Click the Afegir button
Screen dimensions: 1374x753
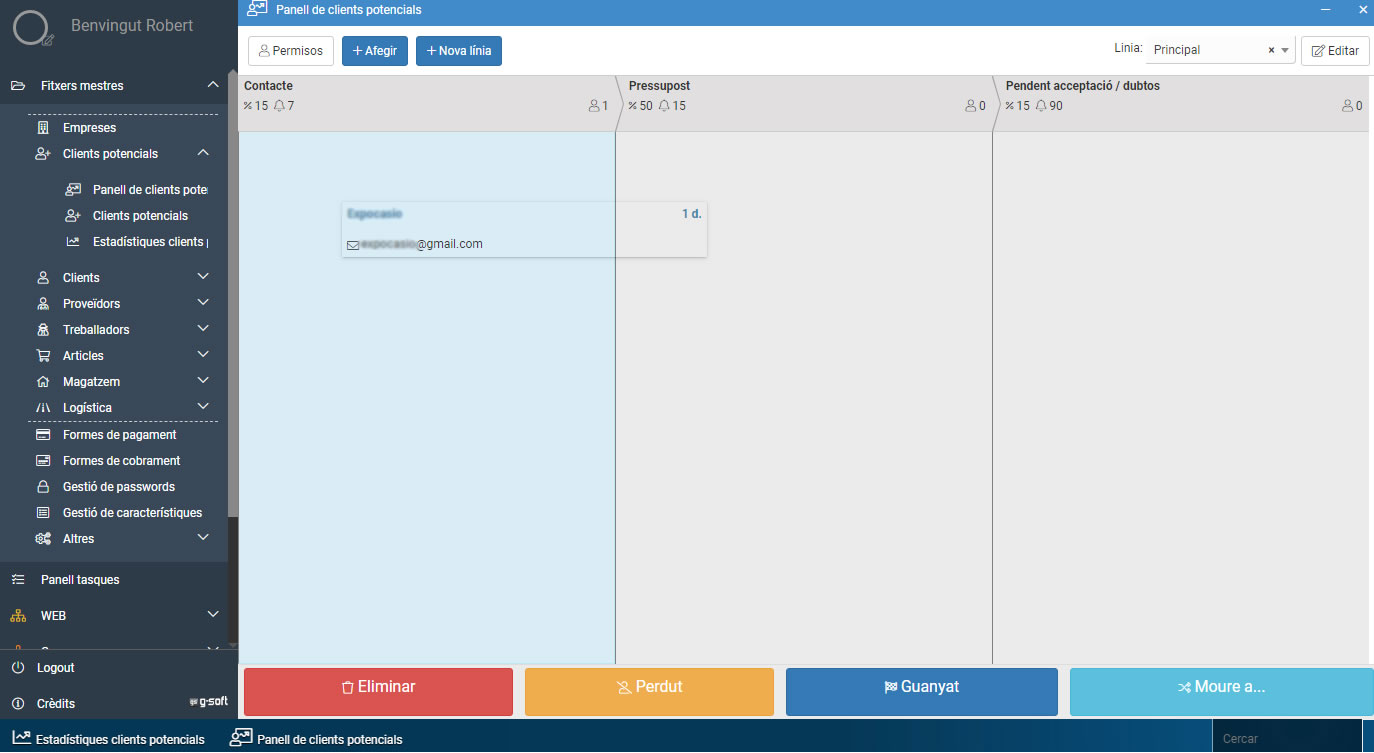pos(374,51)
